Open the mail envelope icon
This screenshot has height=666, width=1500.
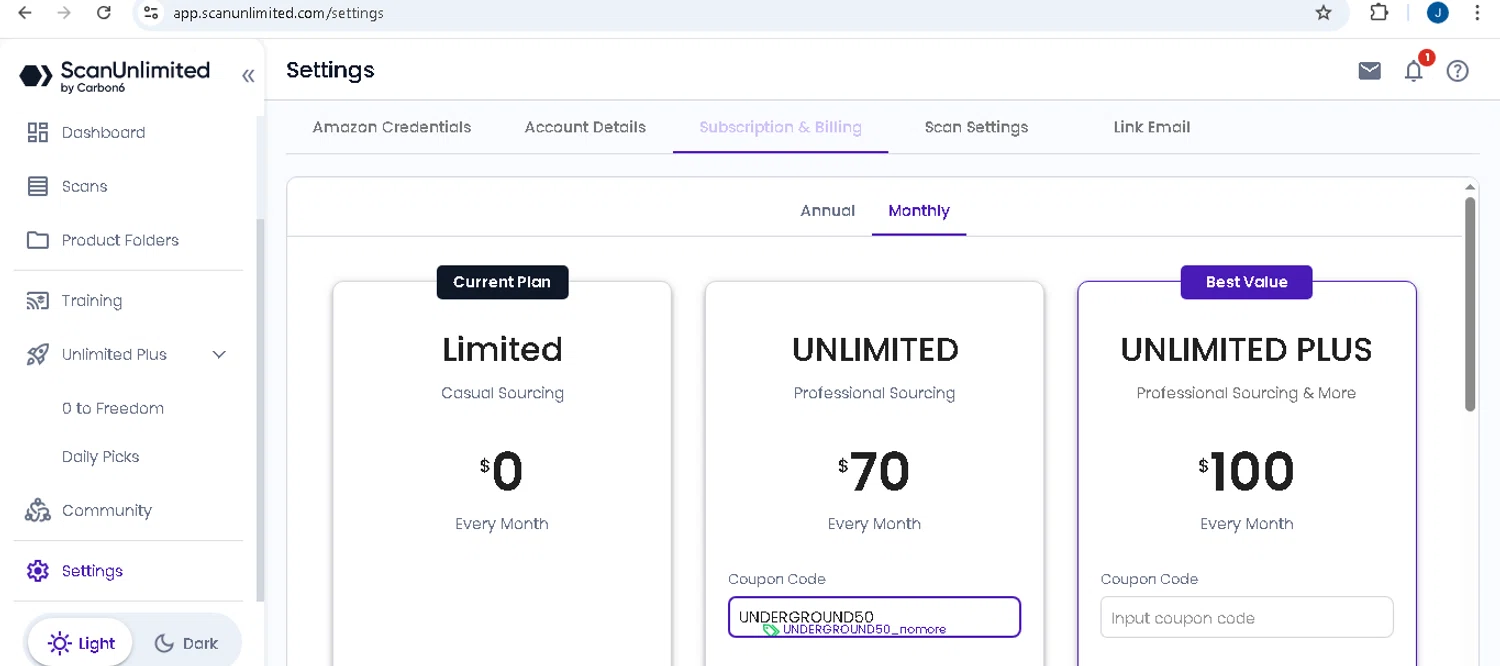pos(1369,70)
